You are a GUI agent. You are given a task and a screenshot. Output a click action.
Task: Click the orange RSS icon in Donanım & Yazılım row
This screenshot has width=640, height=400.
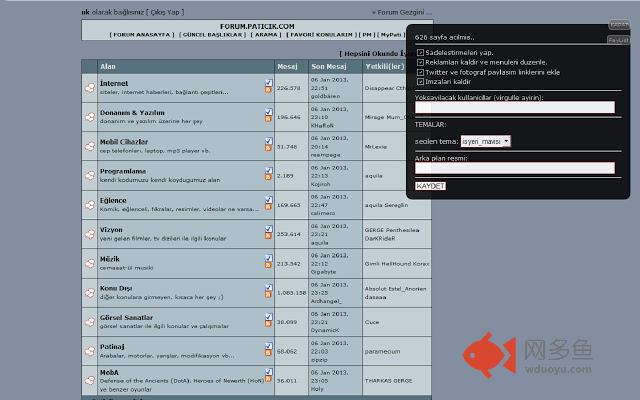coord(268,119)
